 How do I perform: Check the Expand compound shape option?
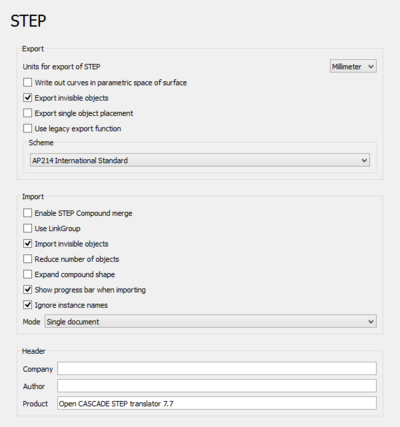[x=28, y=274]
